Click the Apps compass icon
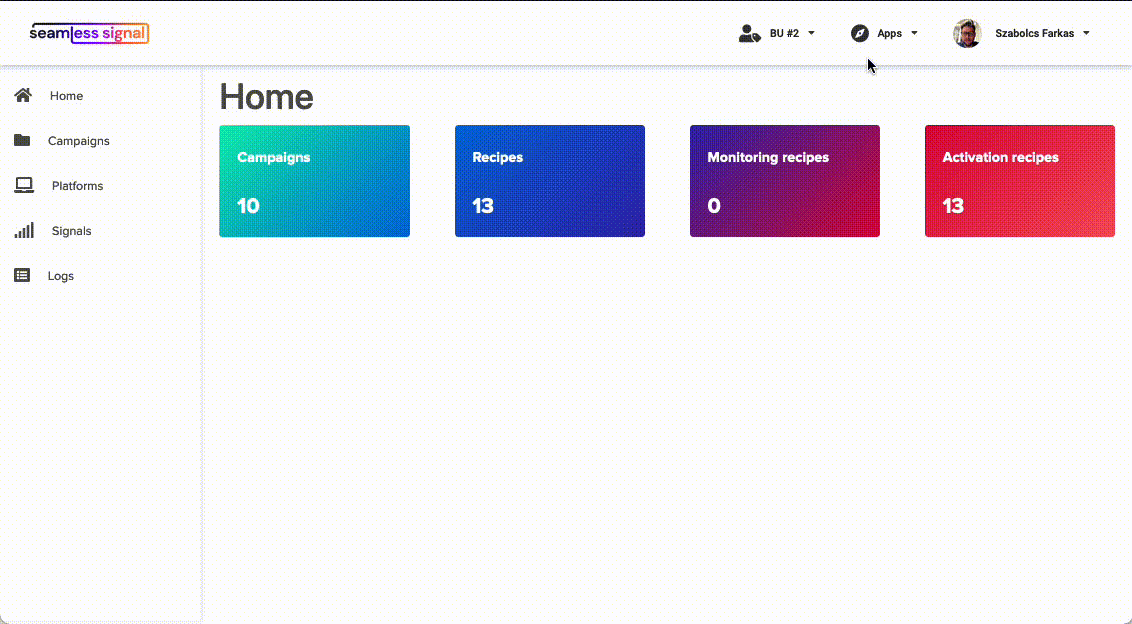1132x624 pixels. pos(859,33)
